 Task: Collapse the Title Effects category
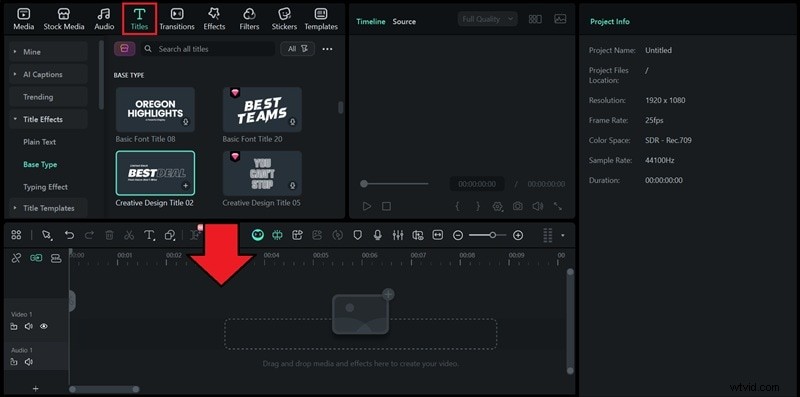coord(48,119)
